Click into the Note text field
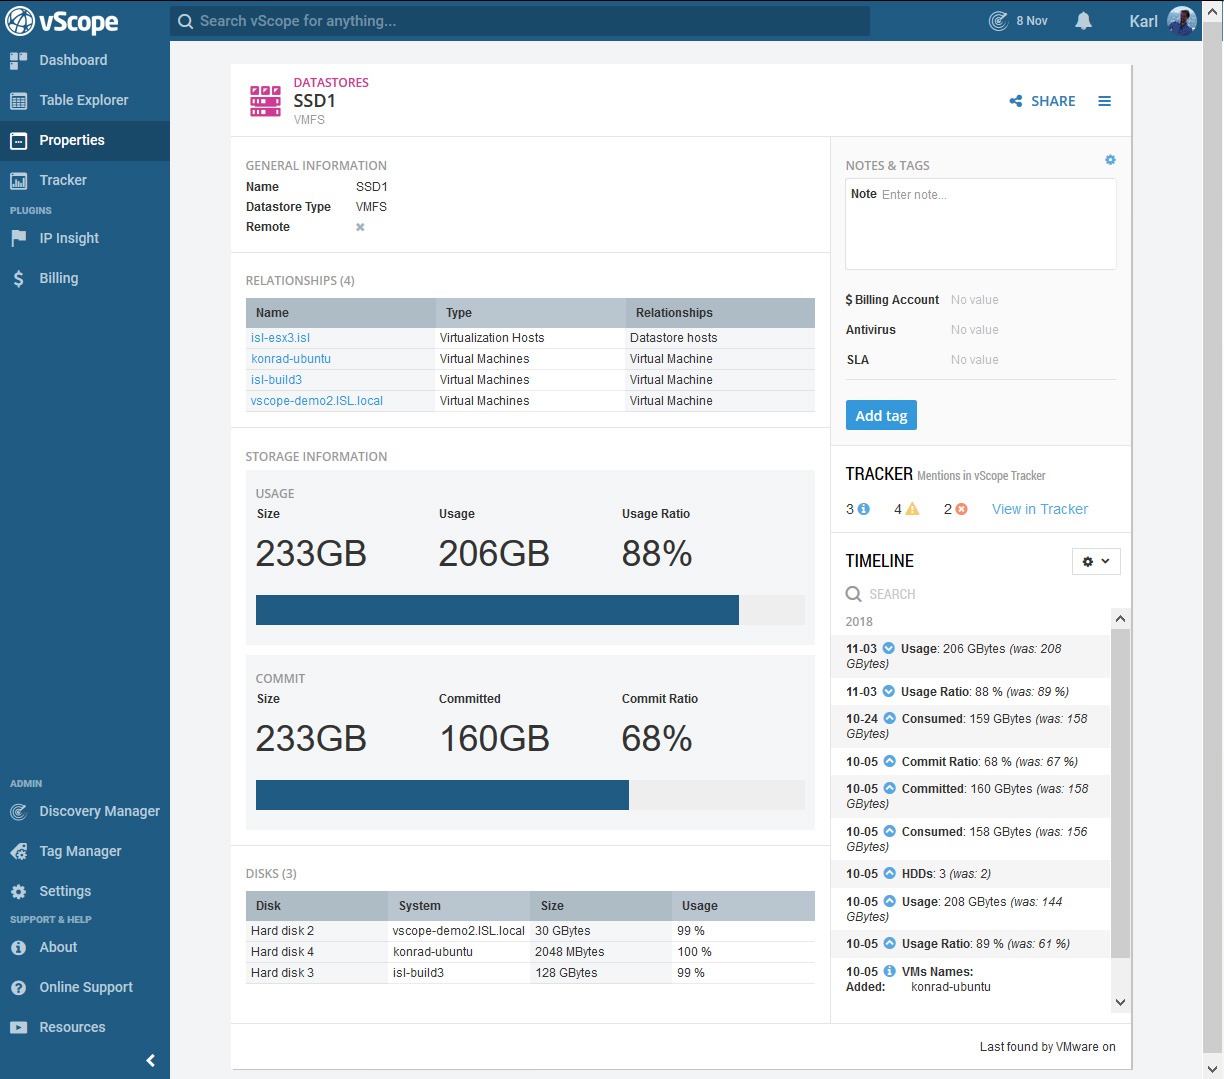1224x1079 pixels. pos(981,224)
